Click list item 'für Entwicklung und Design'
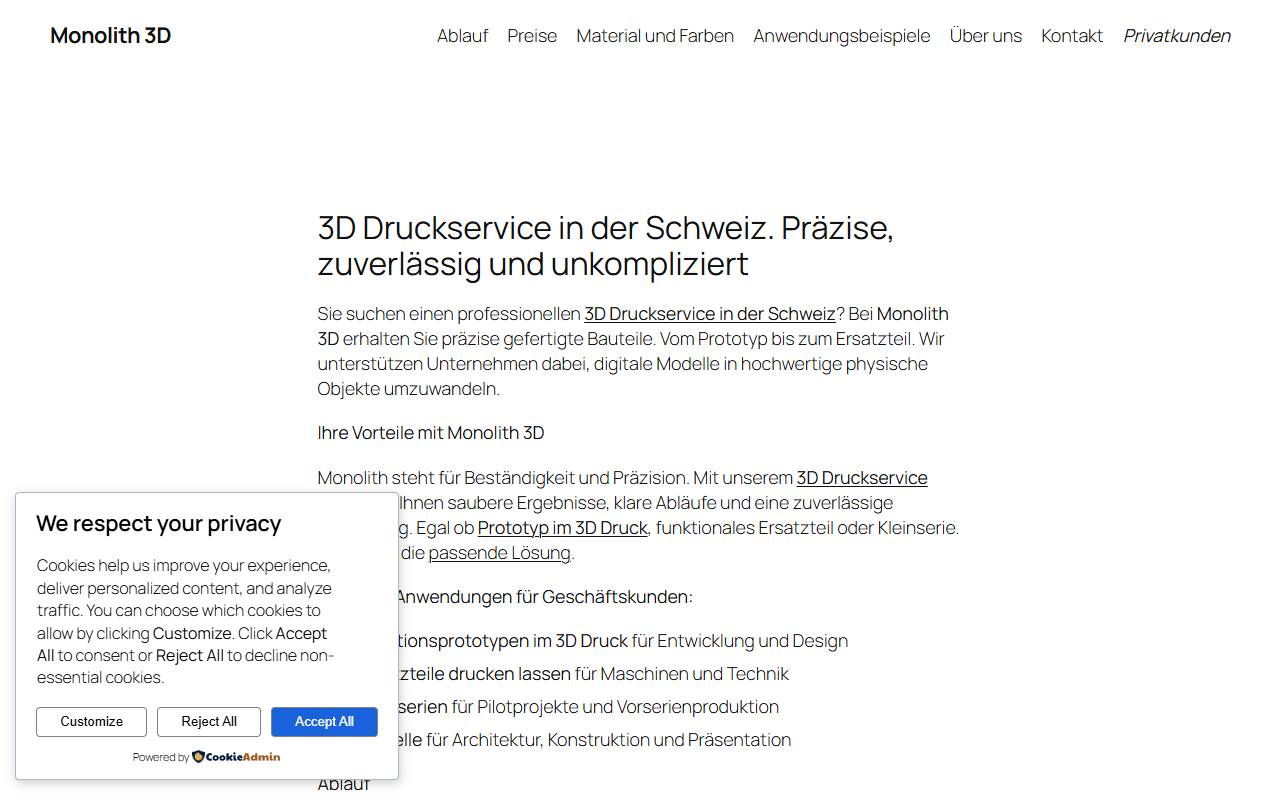 click(740, 641)
